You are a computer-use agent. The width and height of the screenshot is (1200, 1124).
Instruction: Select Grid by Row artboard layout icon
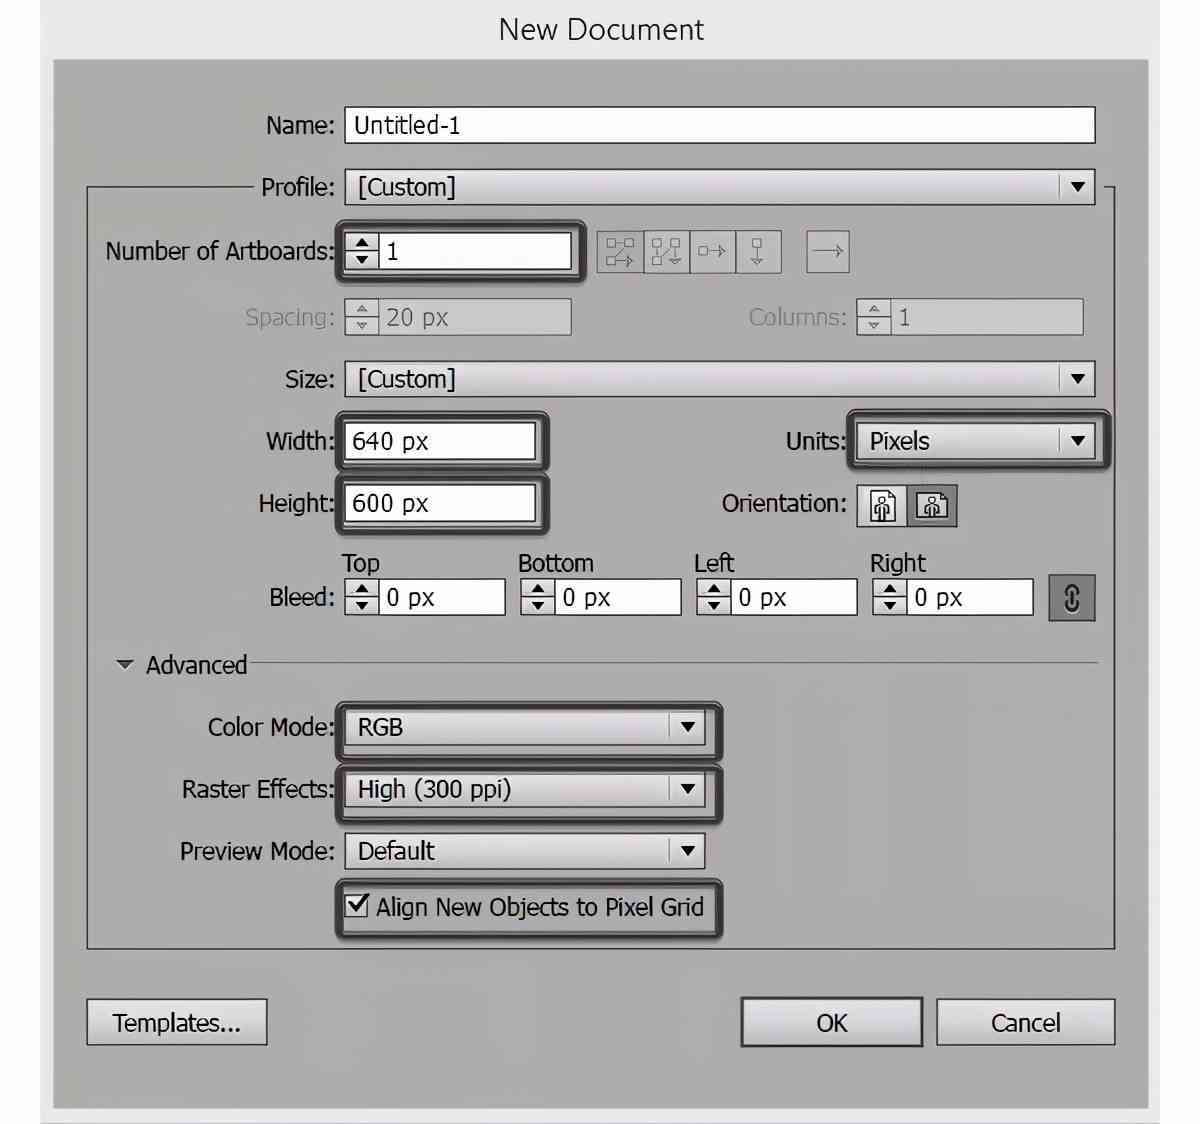click(620, 251)
